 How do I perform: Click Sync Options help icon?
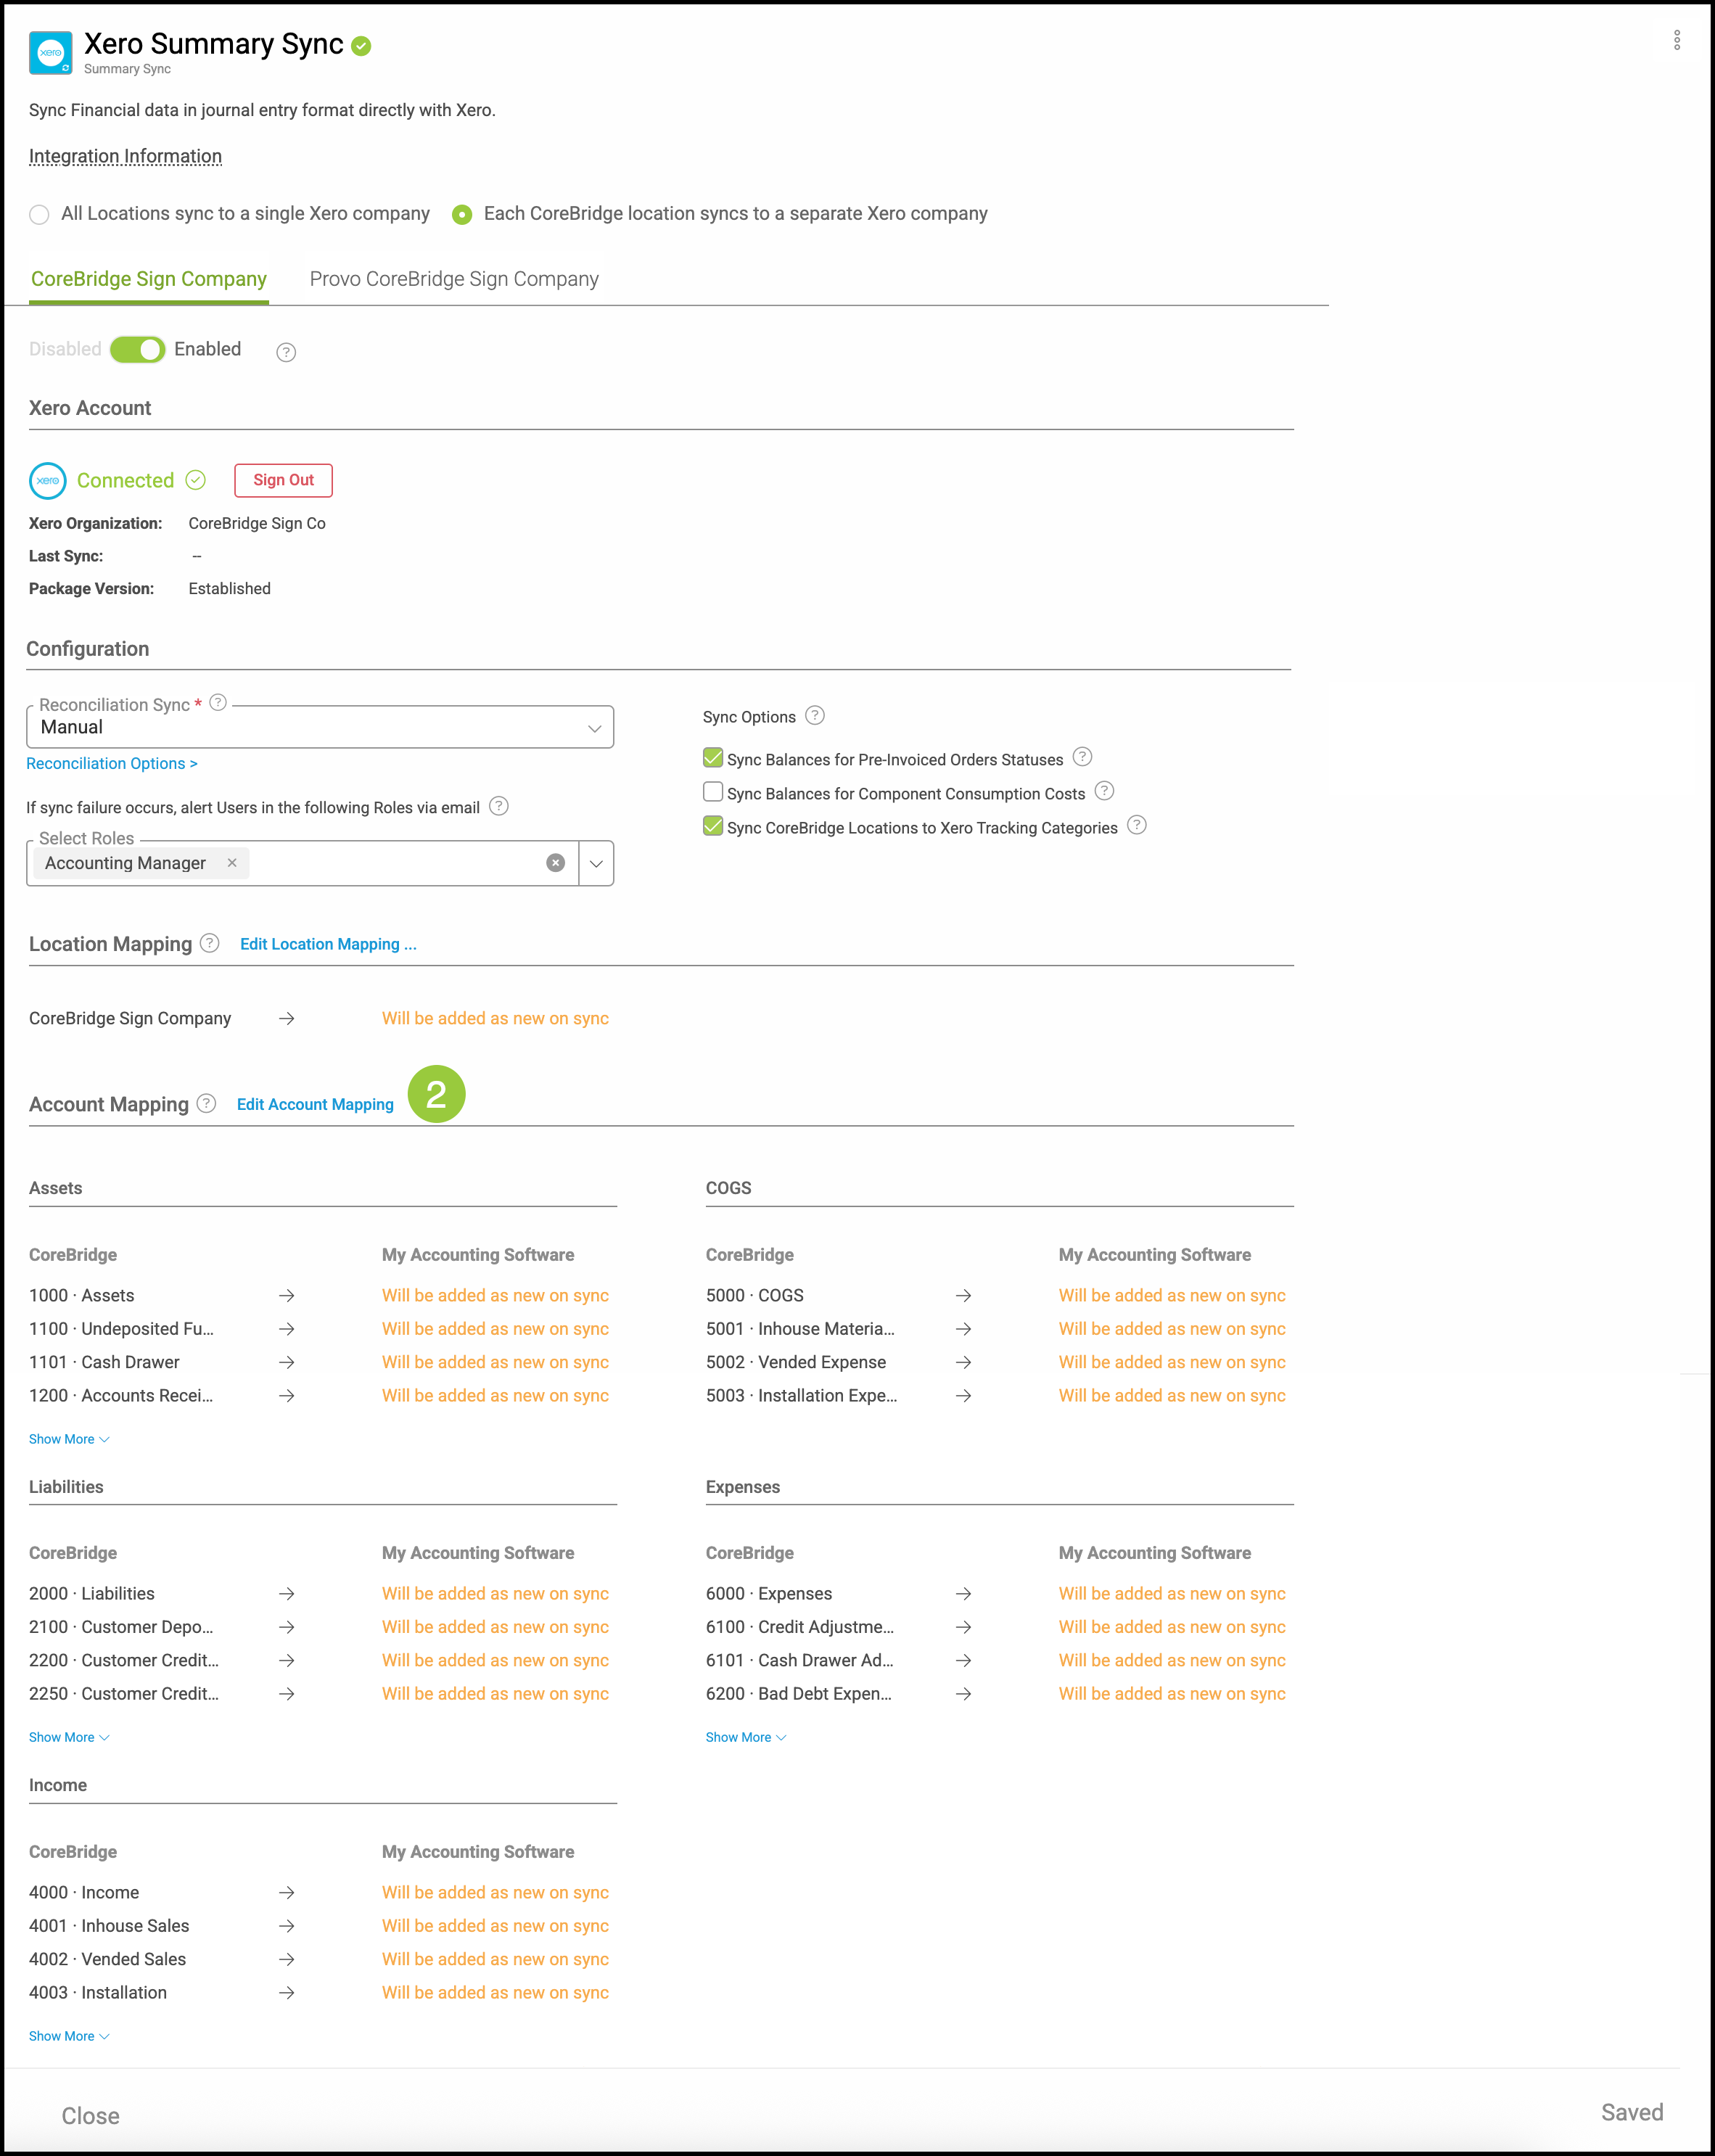(815, 716)
